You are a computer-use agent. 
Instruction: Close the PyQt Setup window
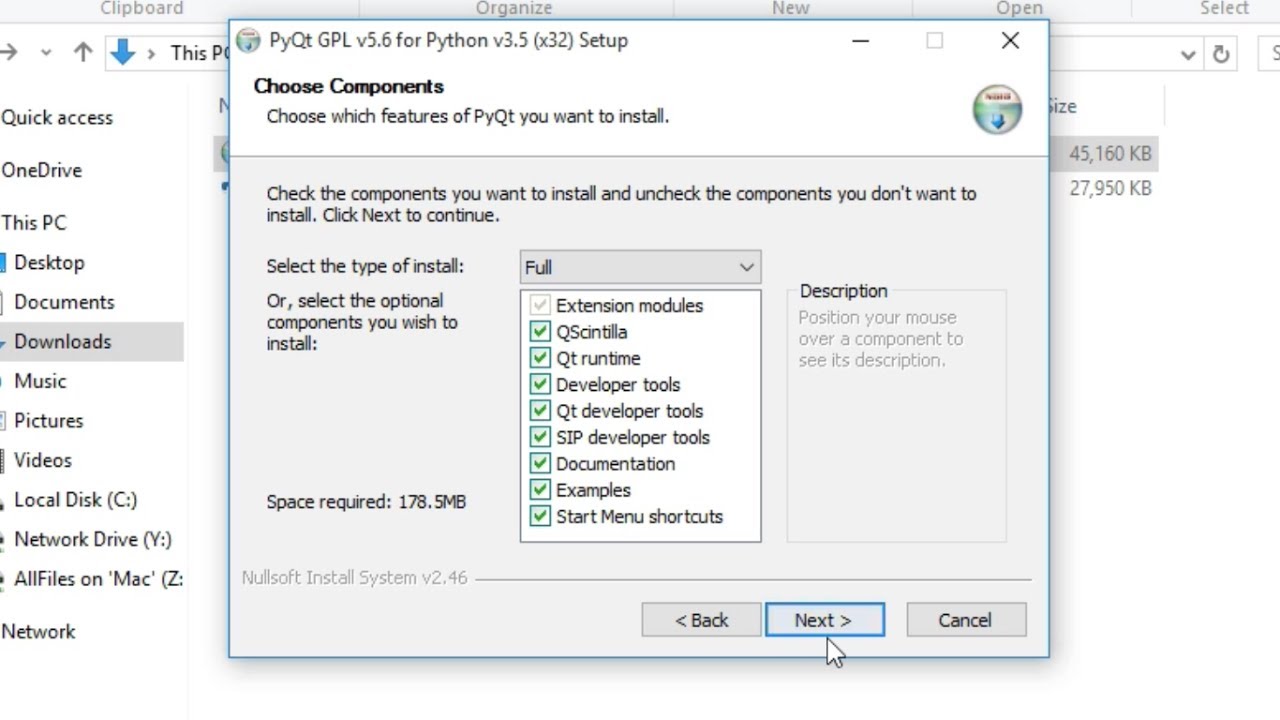click(1010, 41)
